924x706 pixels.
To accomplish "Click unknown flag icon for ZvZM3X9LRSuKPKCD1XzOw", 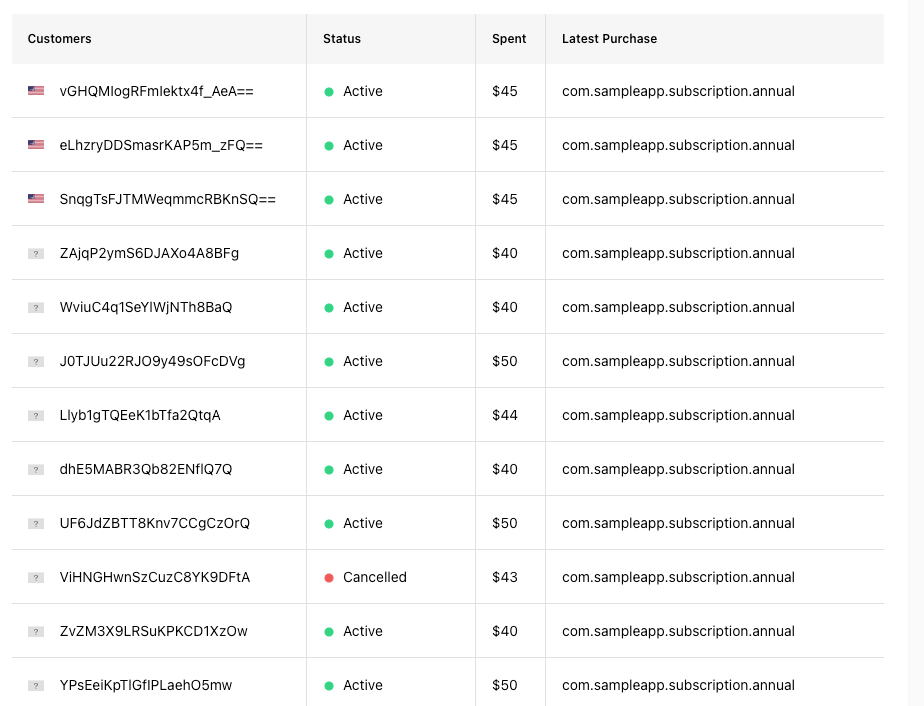I will coord(36,632).
